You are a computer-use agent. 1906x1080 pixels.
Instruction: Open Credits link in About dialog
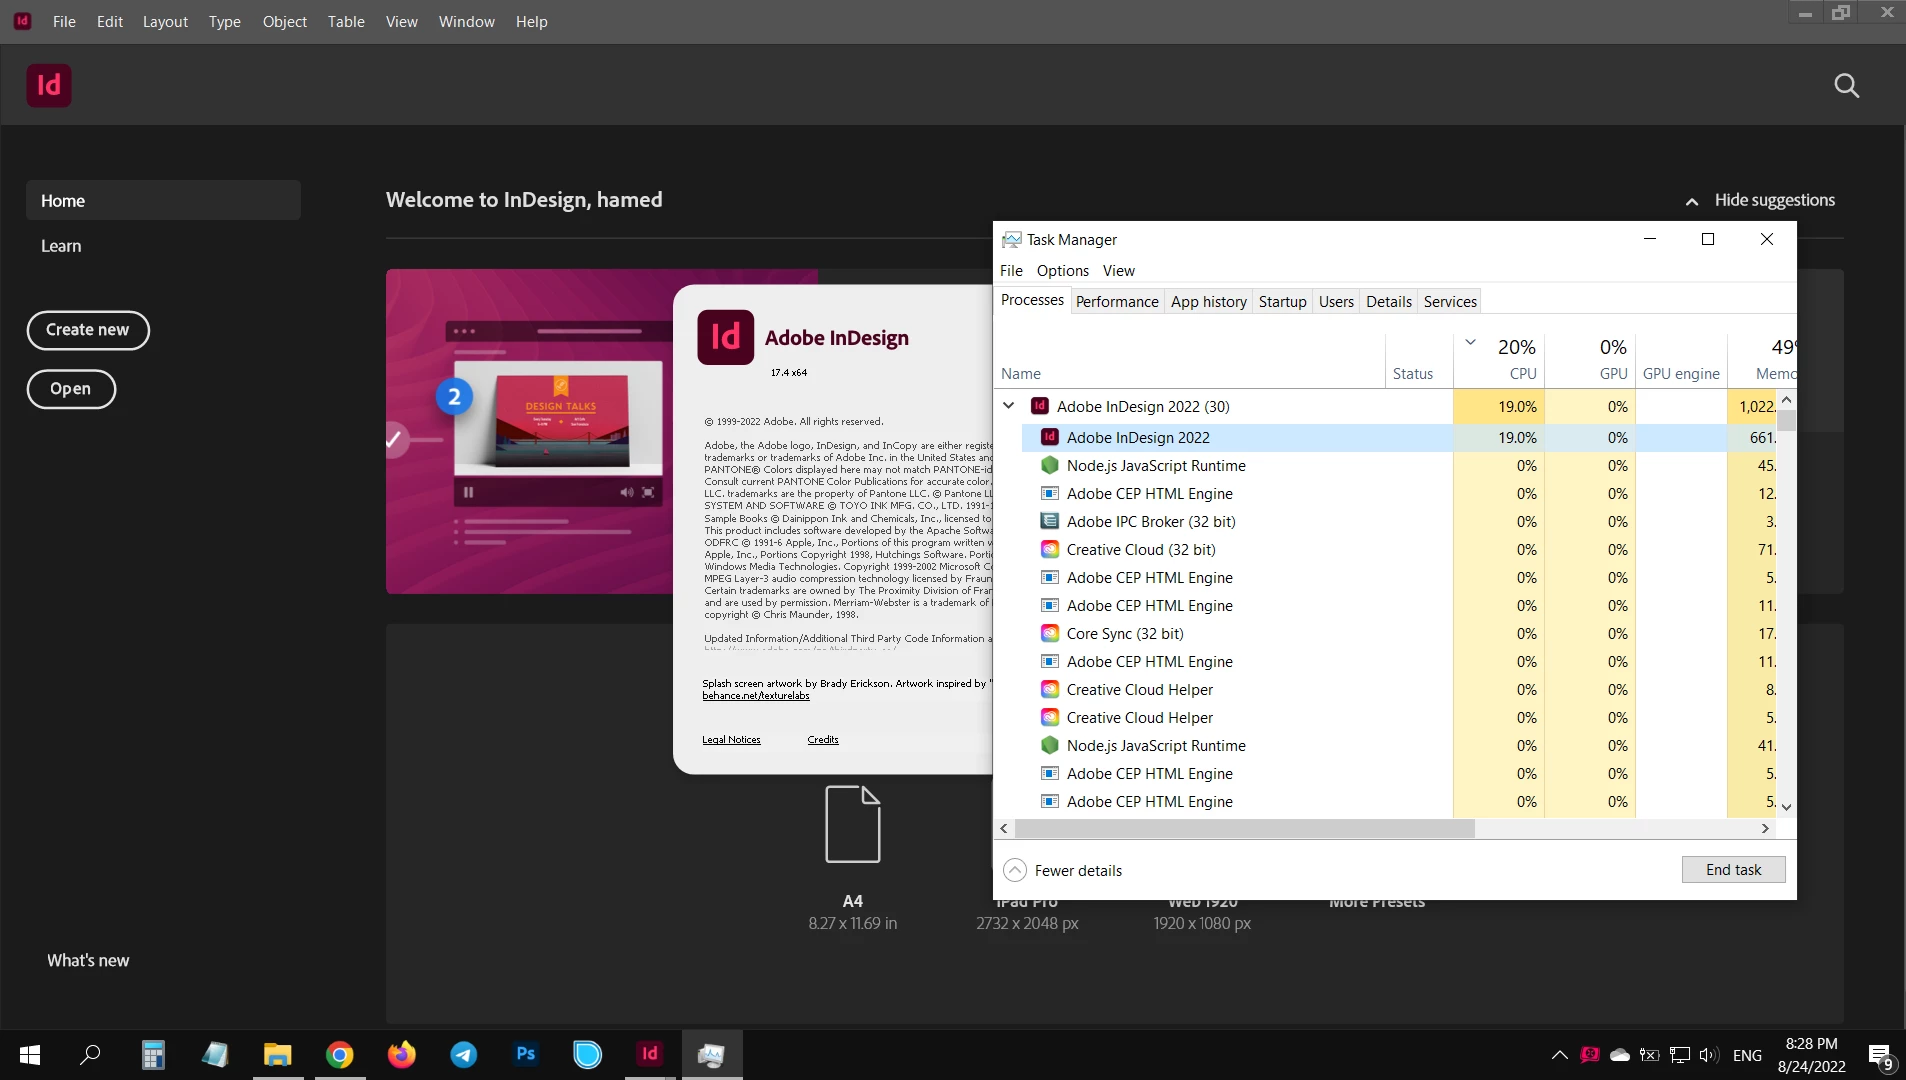click(x=823, y=740)
